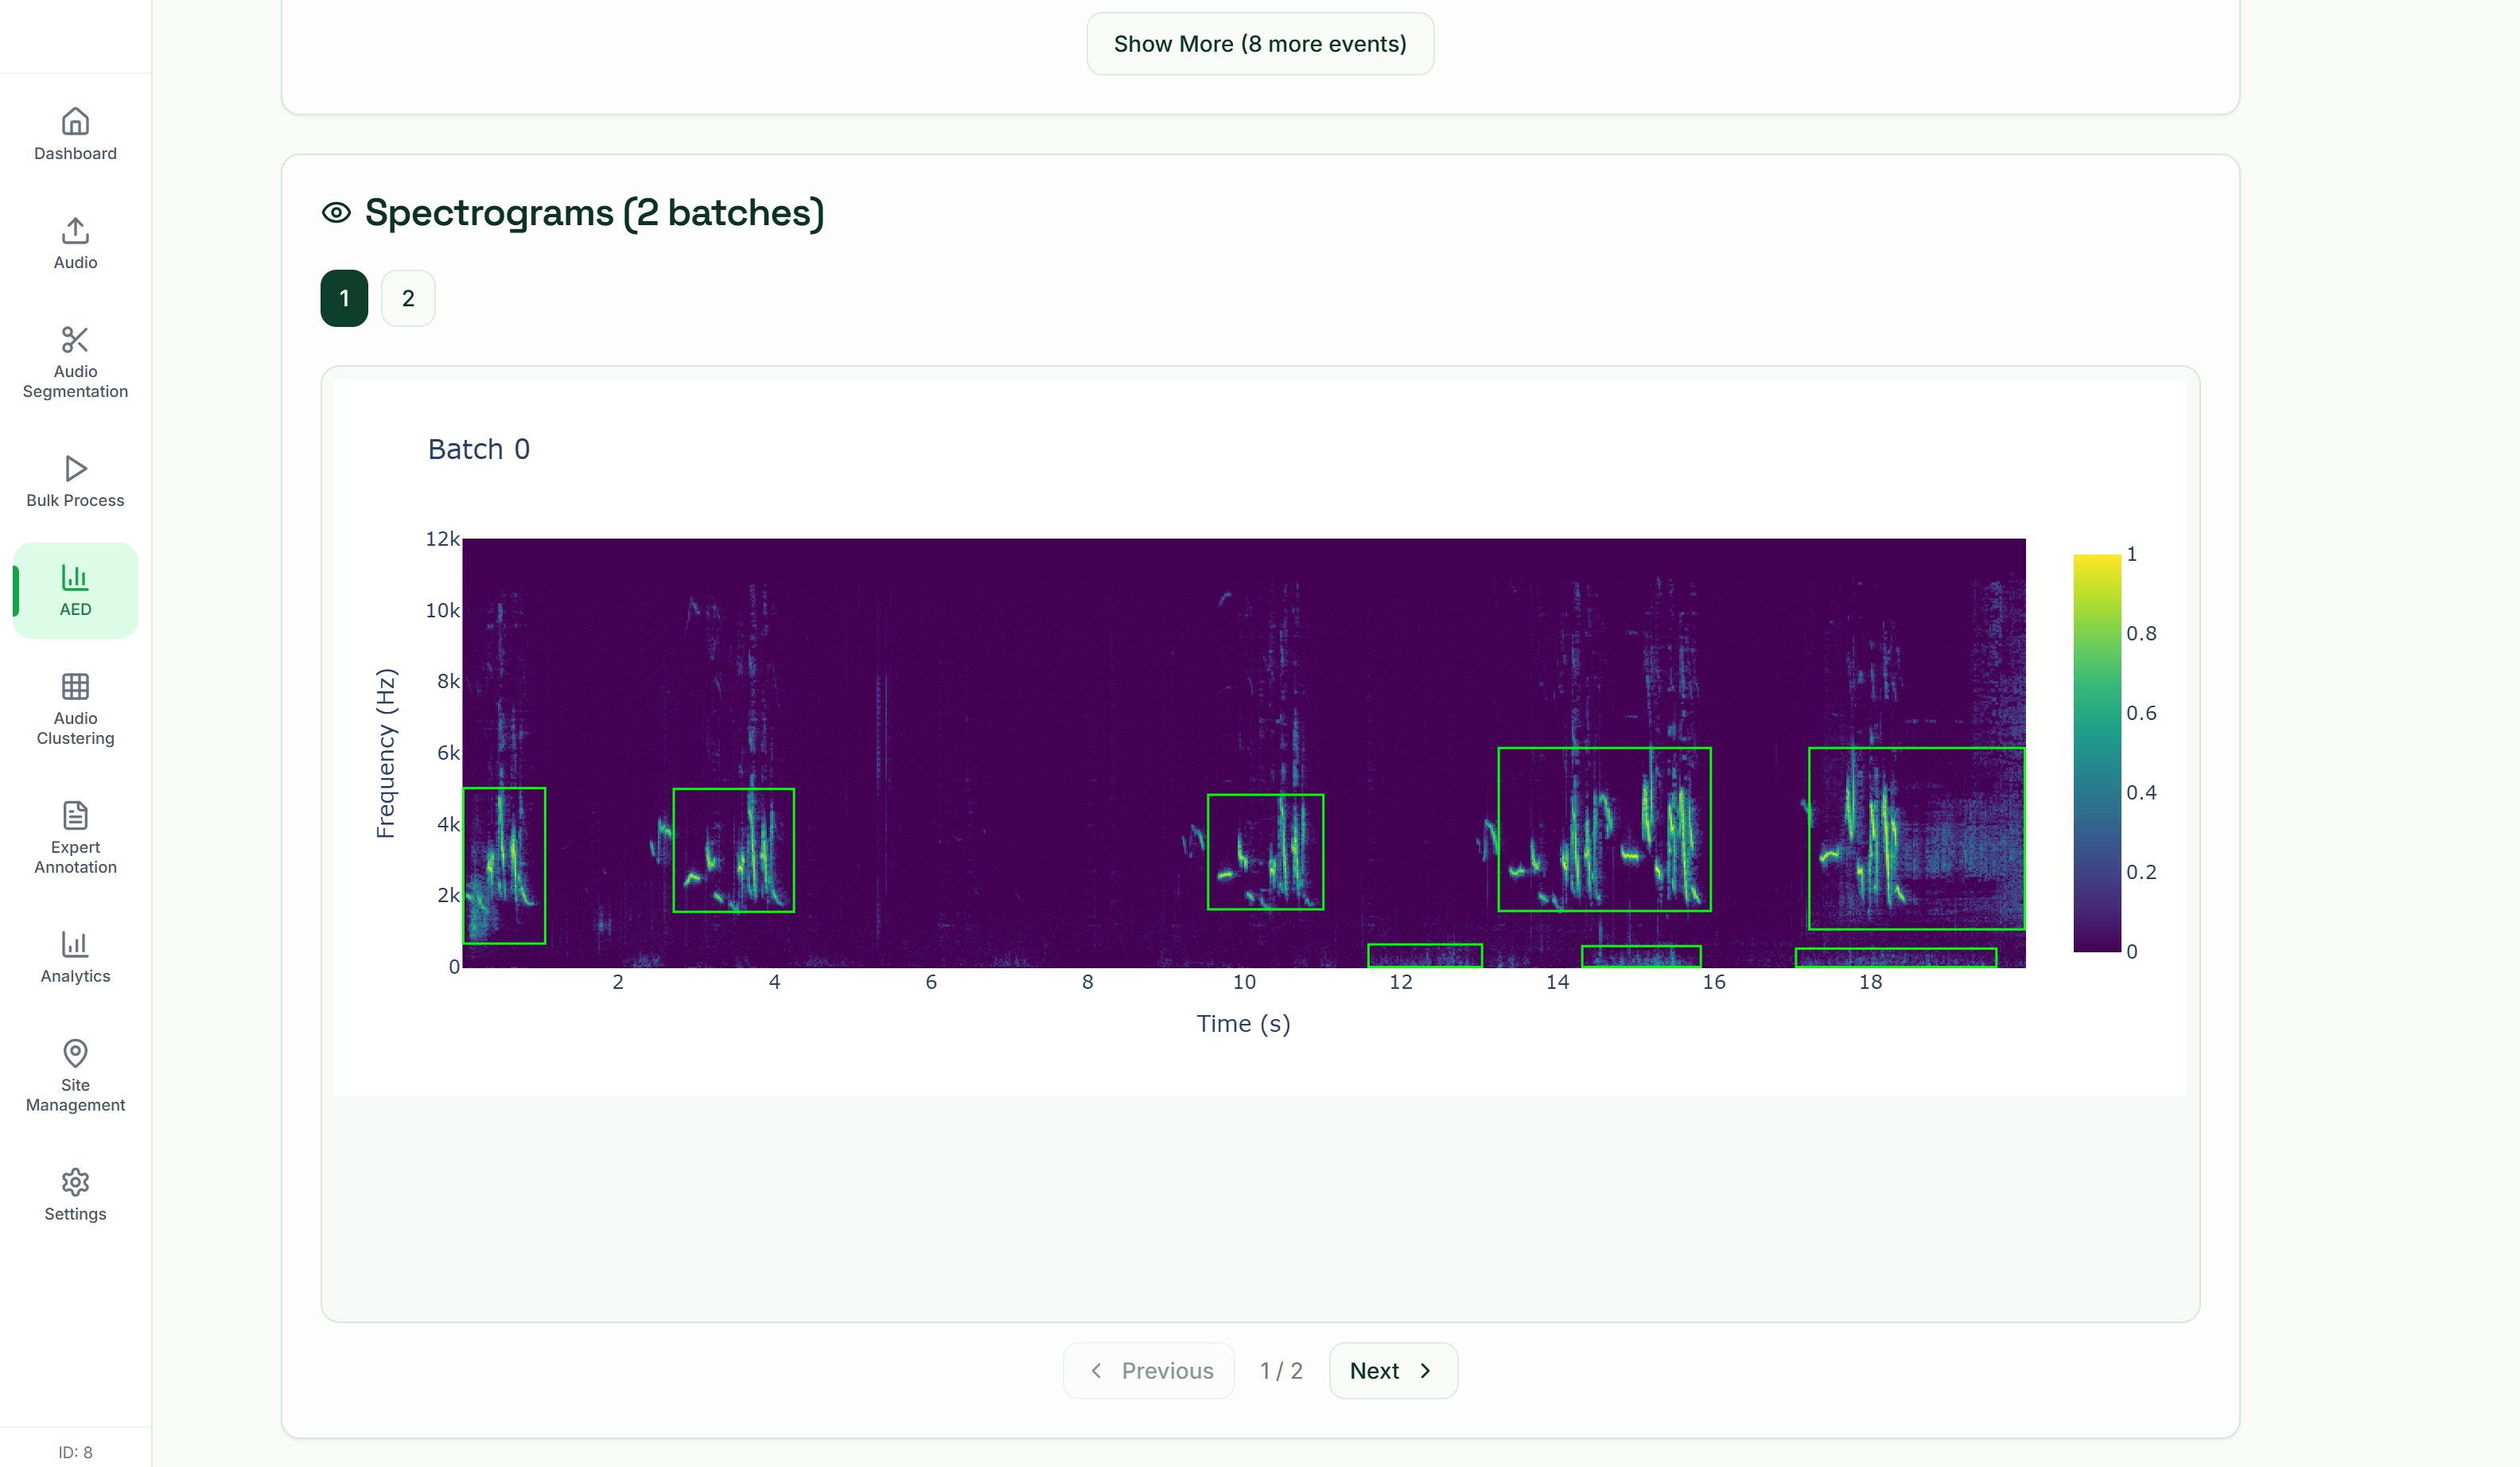This screenshot has height=1467, width=2520.
Task: Click the large detection box near 14 seconds
Action: point(1604,829)
